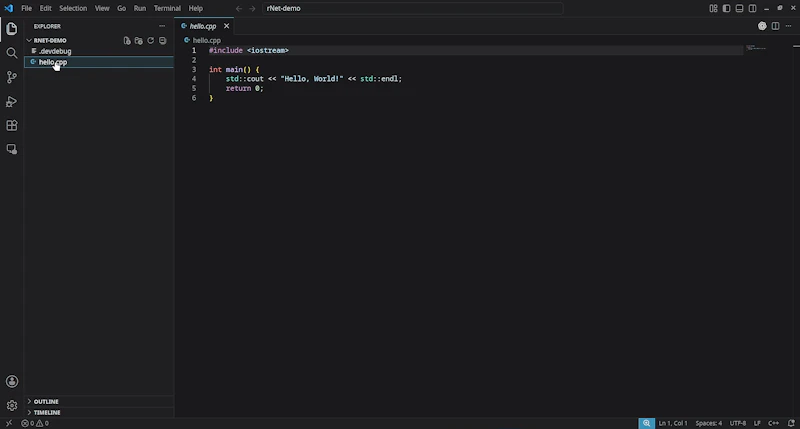Expand the TIMELINE section
Viewport: 800px width, 429px height.
(99, 412)
